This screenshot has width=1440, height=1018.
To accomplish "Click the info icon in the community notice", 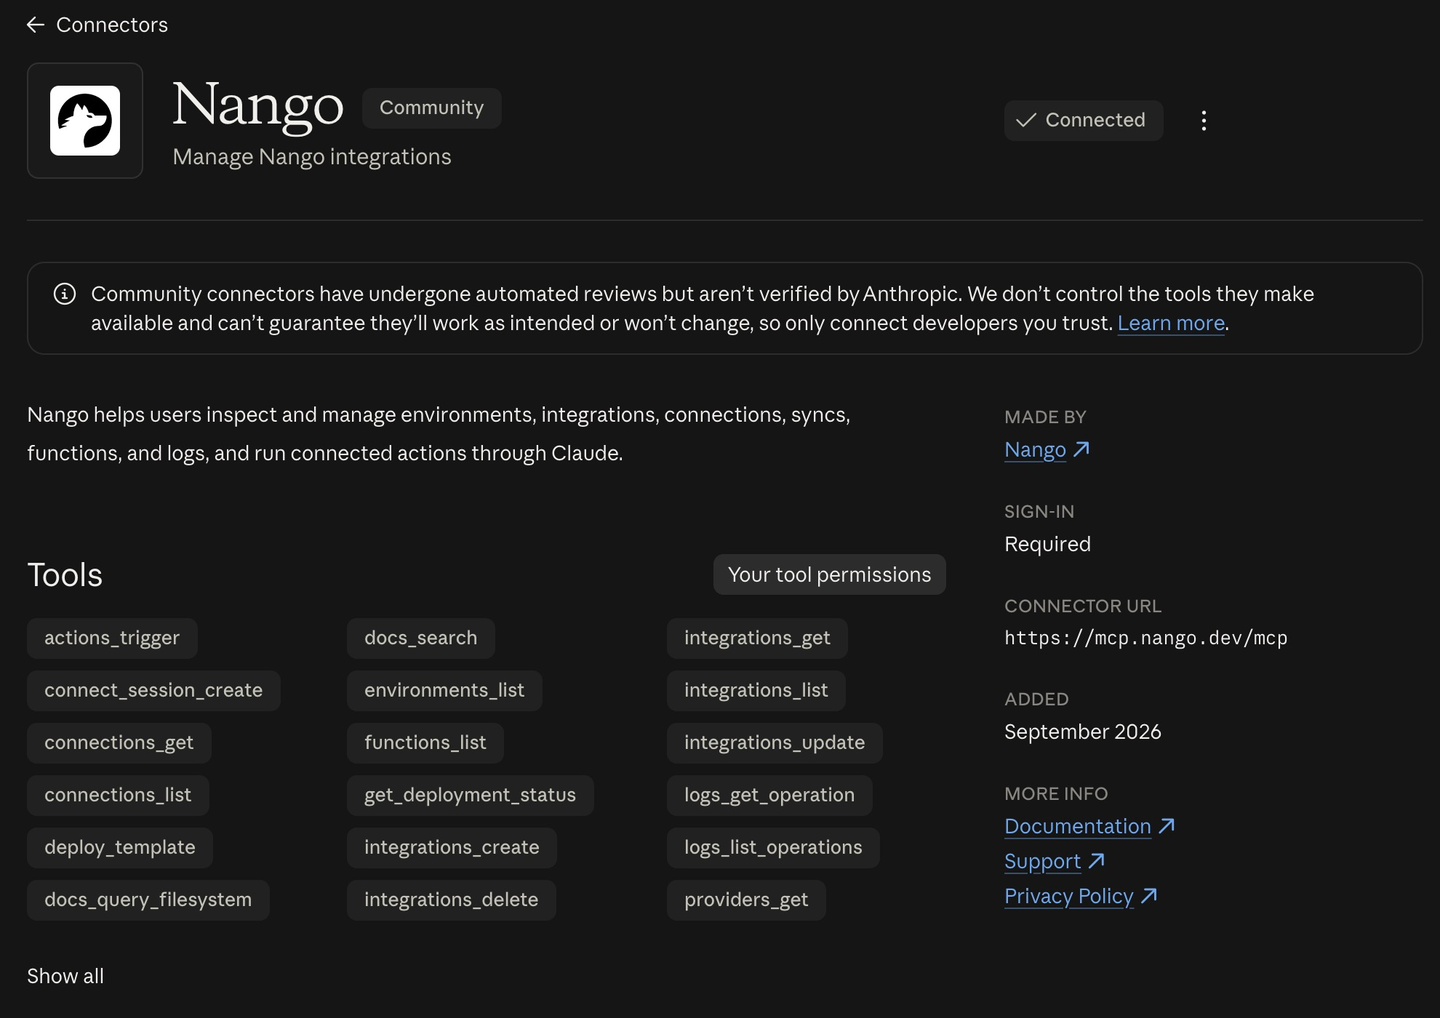I will tap(65, 294).
